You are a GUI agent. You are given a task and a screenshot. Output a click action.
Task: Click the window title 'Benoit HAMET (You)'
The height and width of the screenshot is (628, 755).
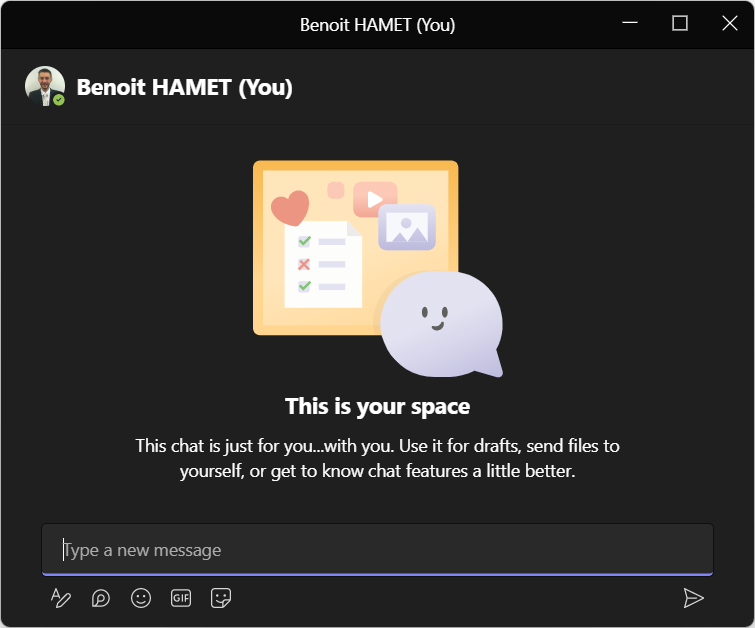(377, 24)
